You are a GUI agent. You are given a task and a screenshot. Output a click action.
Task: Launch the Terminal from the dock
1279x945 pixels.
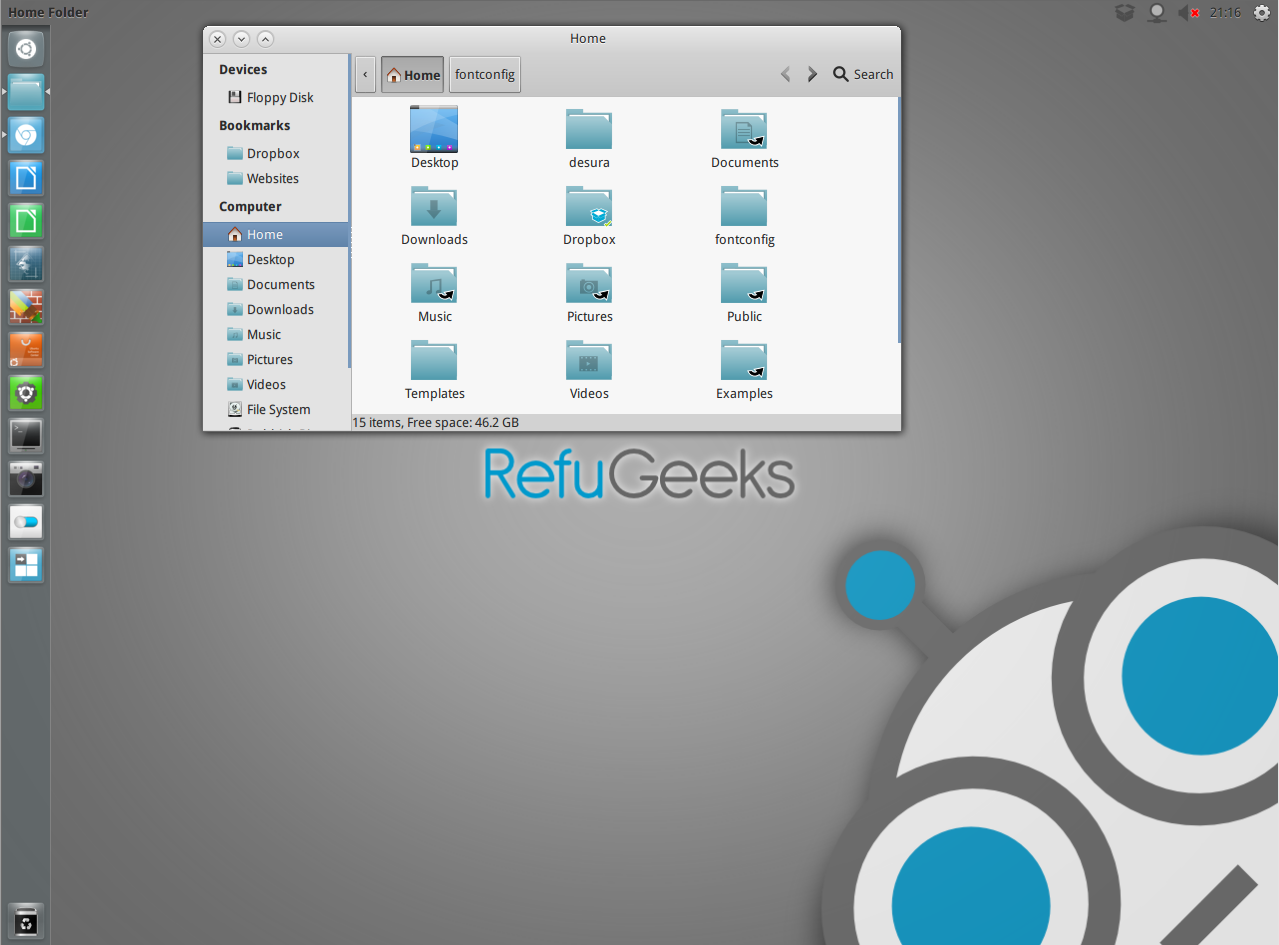(x=26, y=436)
